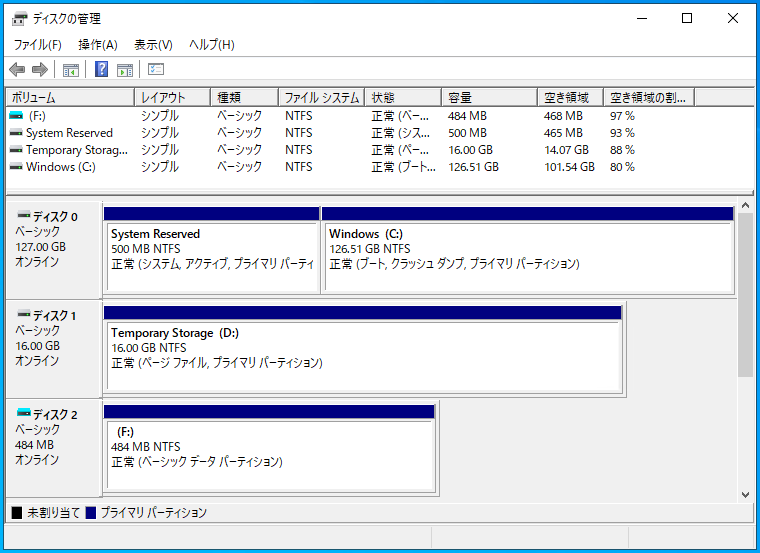760x553 pixels.
Task: Click the Forward arrow toolbar icon
Action: pos(40,69)
